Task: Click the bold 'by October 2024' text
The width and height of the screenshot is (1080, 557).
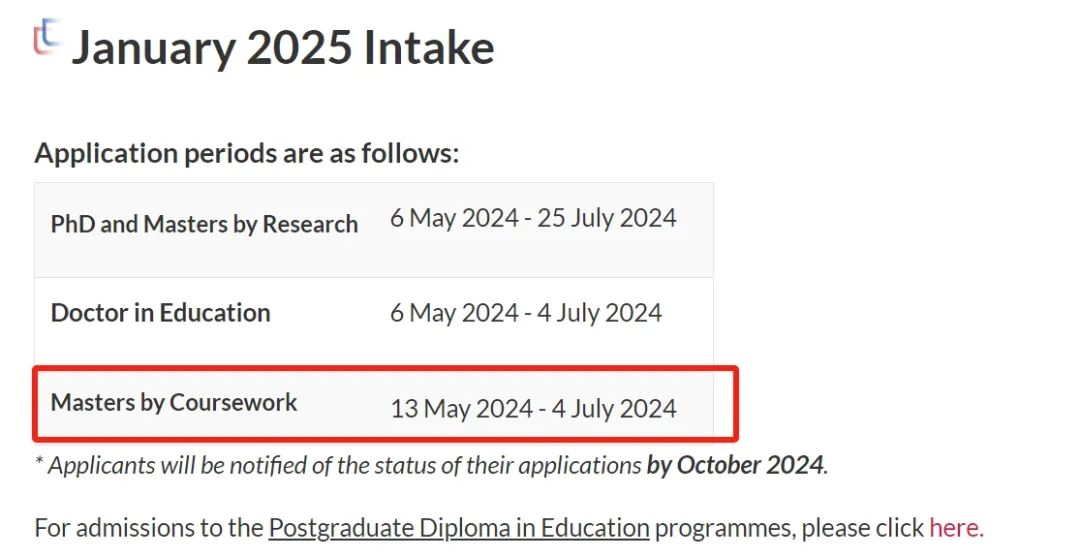Action: pyautogui.click(x=734, y=465)
